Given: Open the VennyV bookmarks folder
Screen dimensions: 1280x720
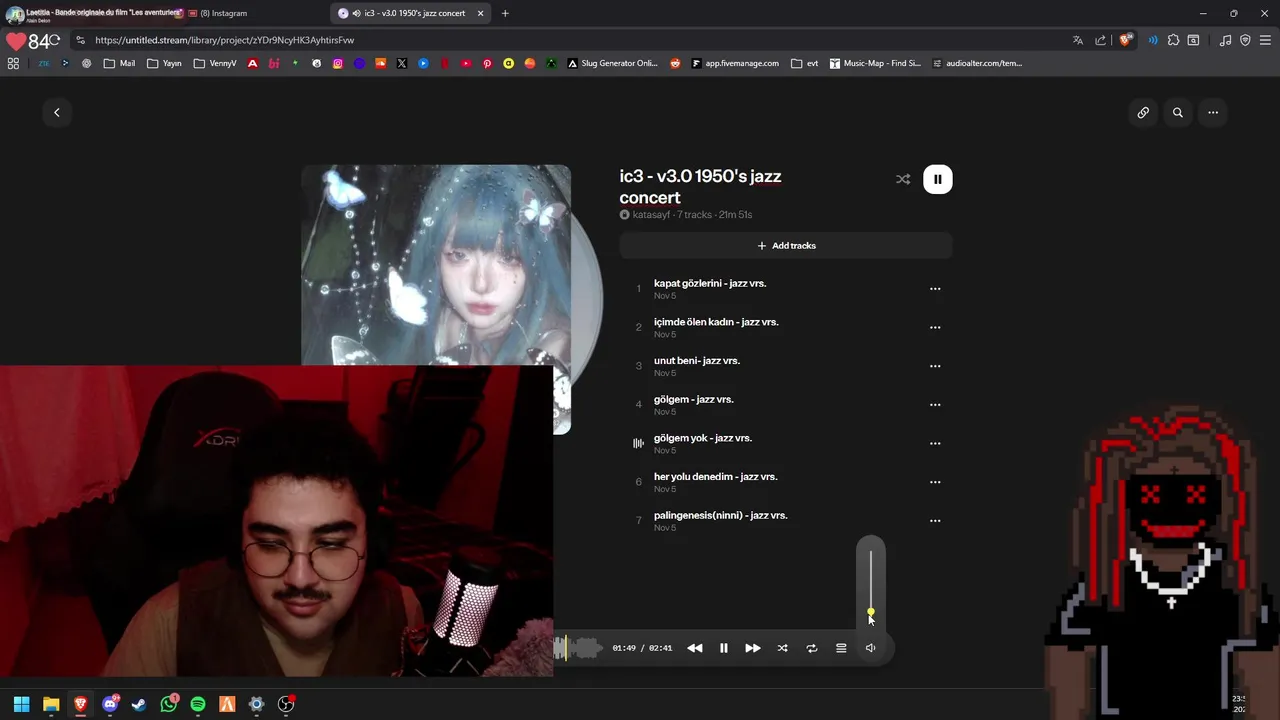Looking at the screenshot, I should [215, 63].
